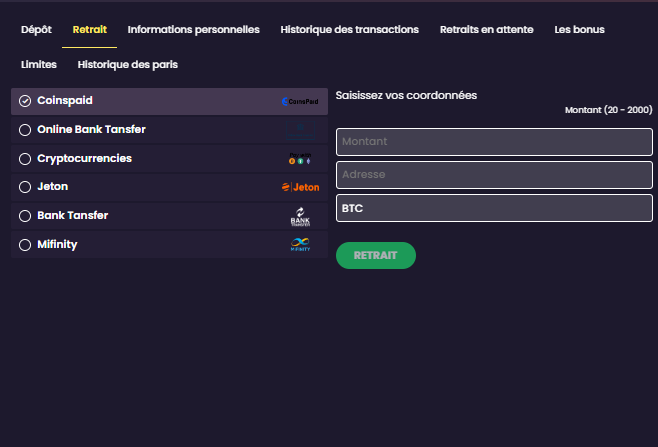Image resolution: width=658 pixels, height=447 pixels.
Task: Click the Montant input field
Action: click(x=494, y=142)
